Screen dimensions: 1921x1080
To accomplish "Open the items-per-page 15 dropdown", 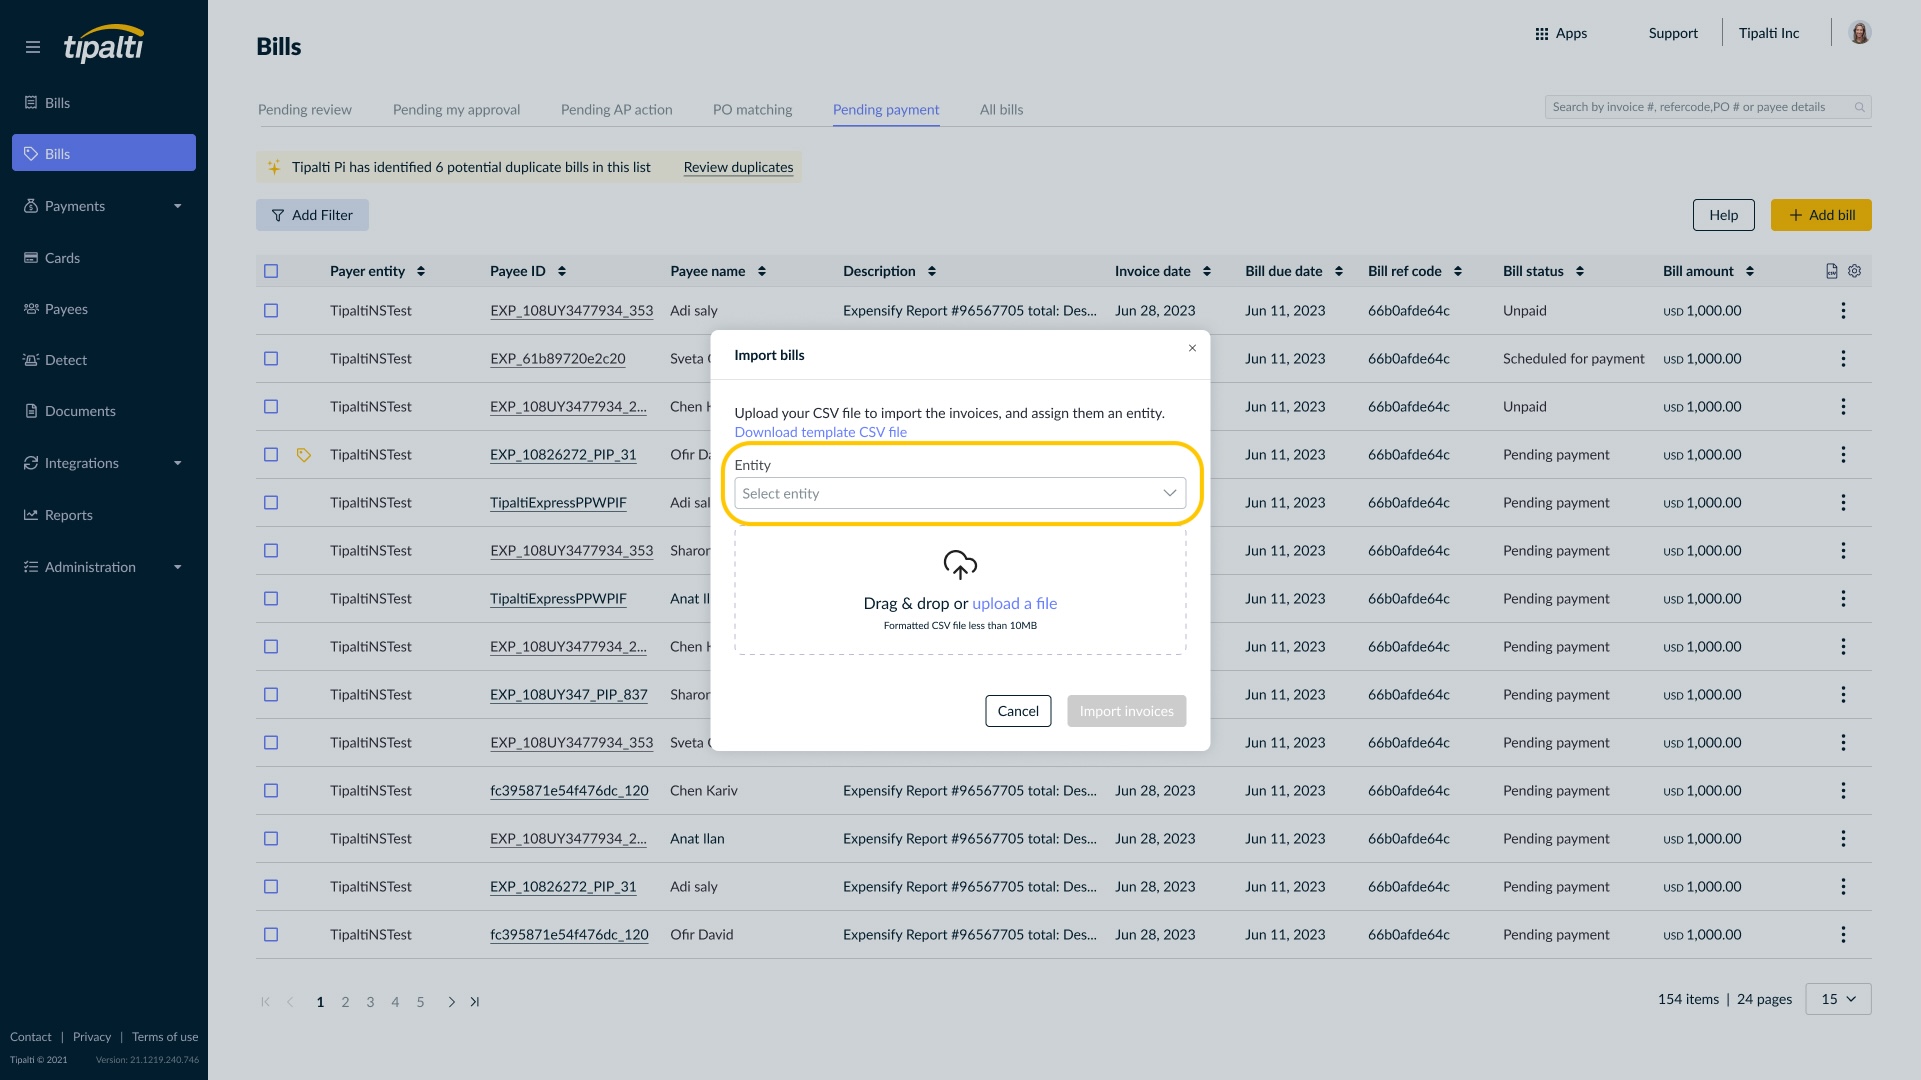I will (x=1838, y=999).
